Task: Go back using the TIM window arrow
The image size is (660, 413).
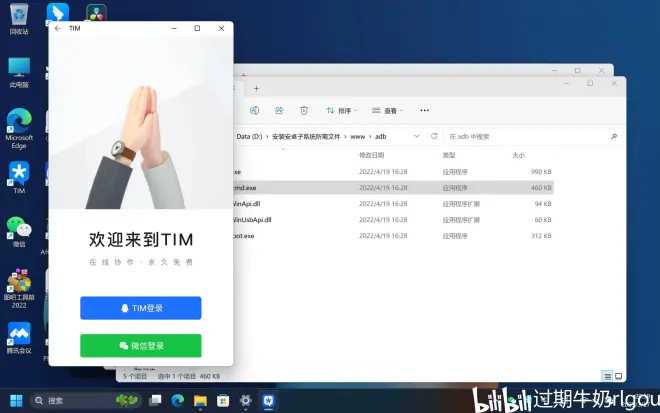Action: point(58,28)
